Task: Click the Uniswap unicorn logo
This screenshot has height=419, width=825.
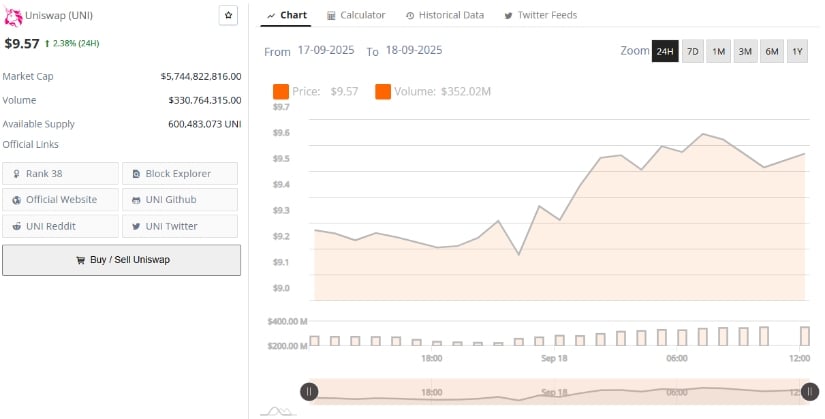Action: (13, 17)
